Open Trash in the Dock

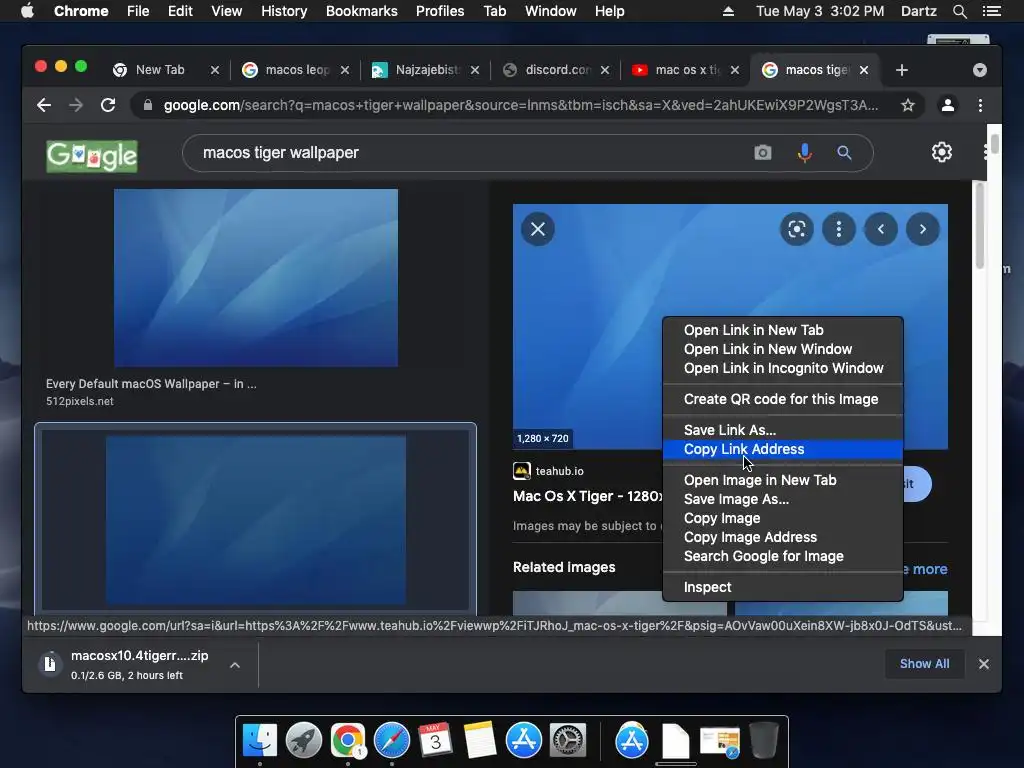763,741
